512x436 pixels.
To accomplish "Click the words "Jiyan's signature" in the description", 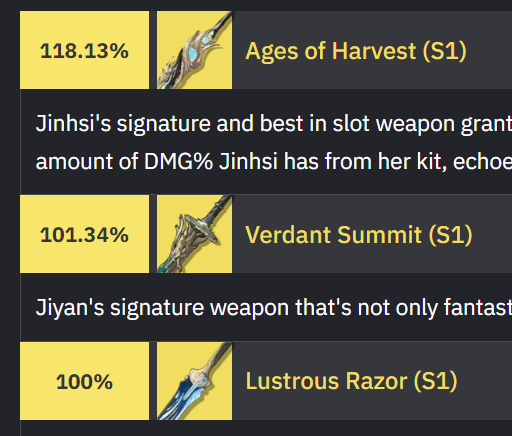I will [x=120, y=308].
